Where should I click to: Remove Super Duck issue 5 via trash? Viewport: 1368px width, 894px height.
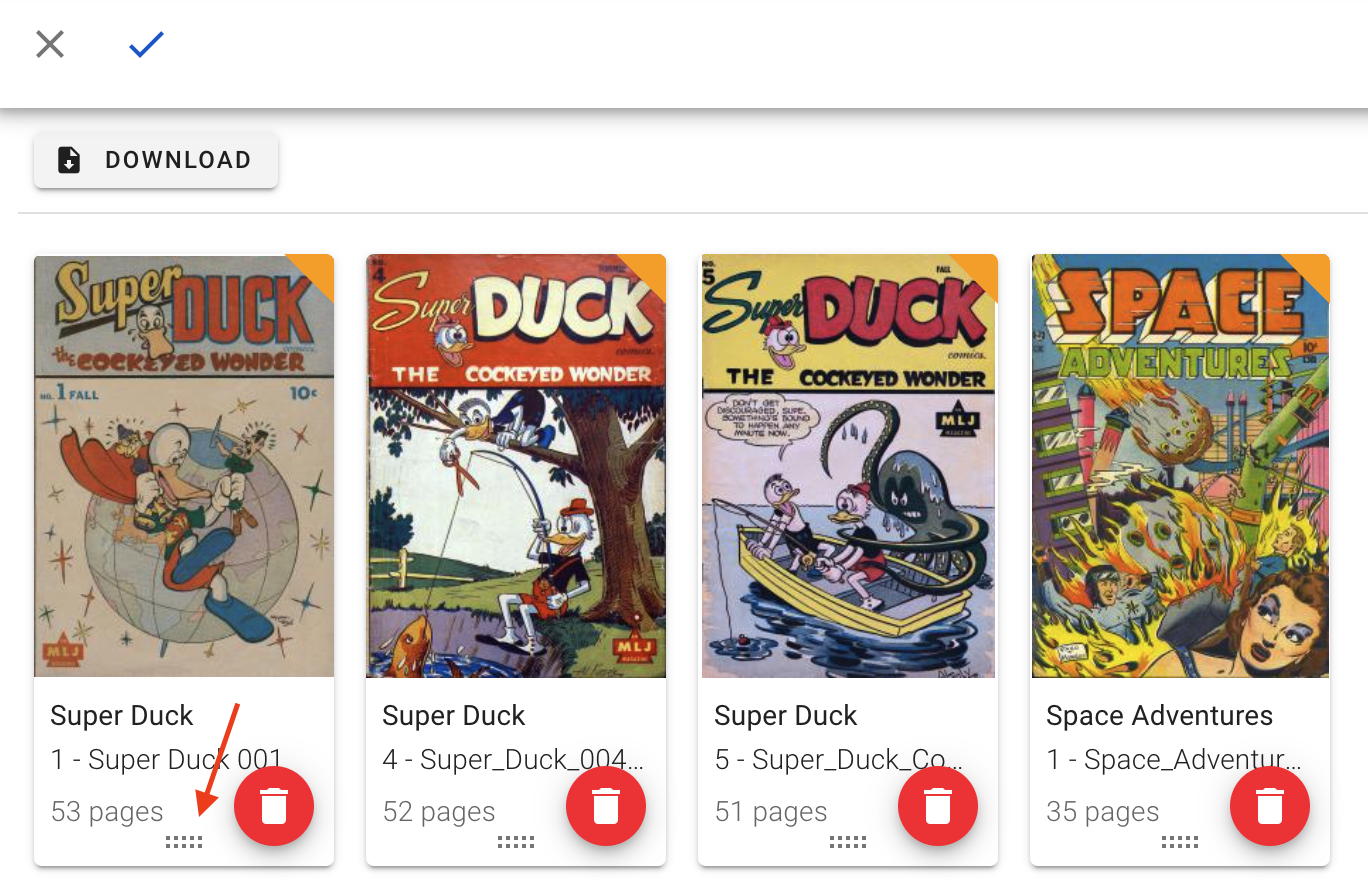938,807
